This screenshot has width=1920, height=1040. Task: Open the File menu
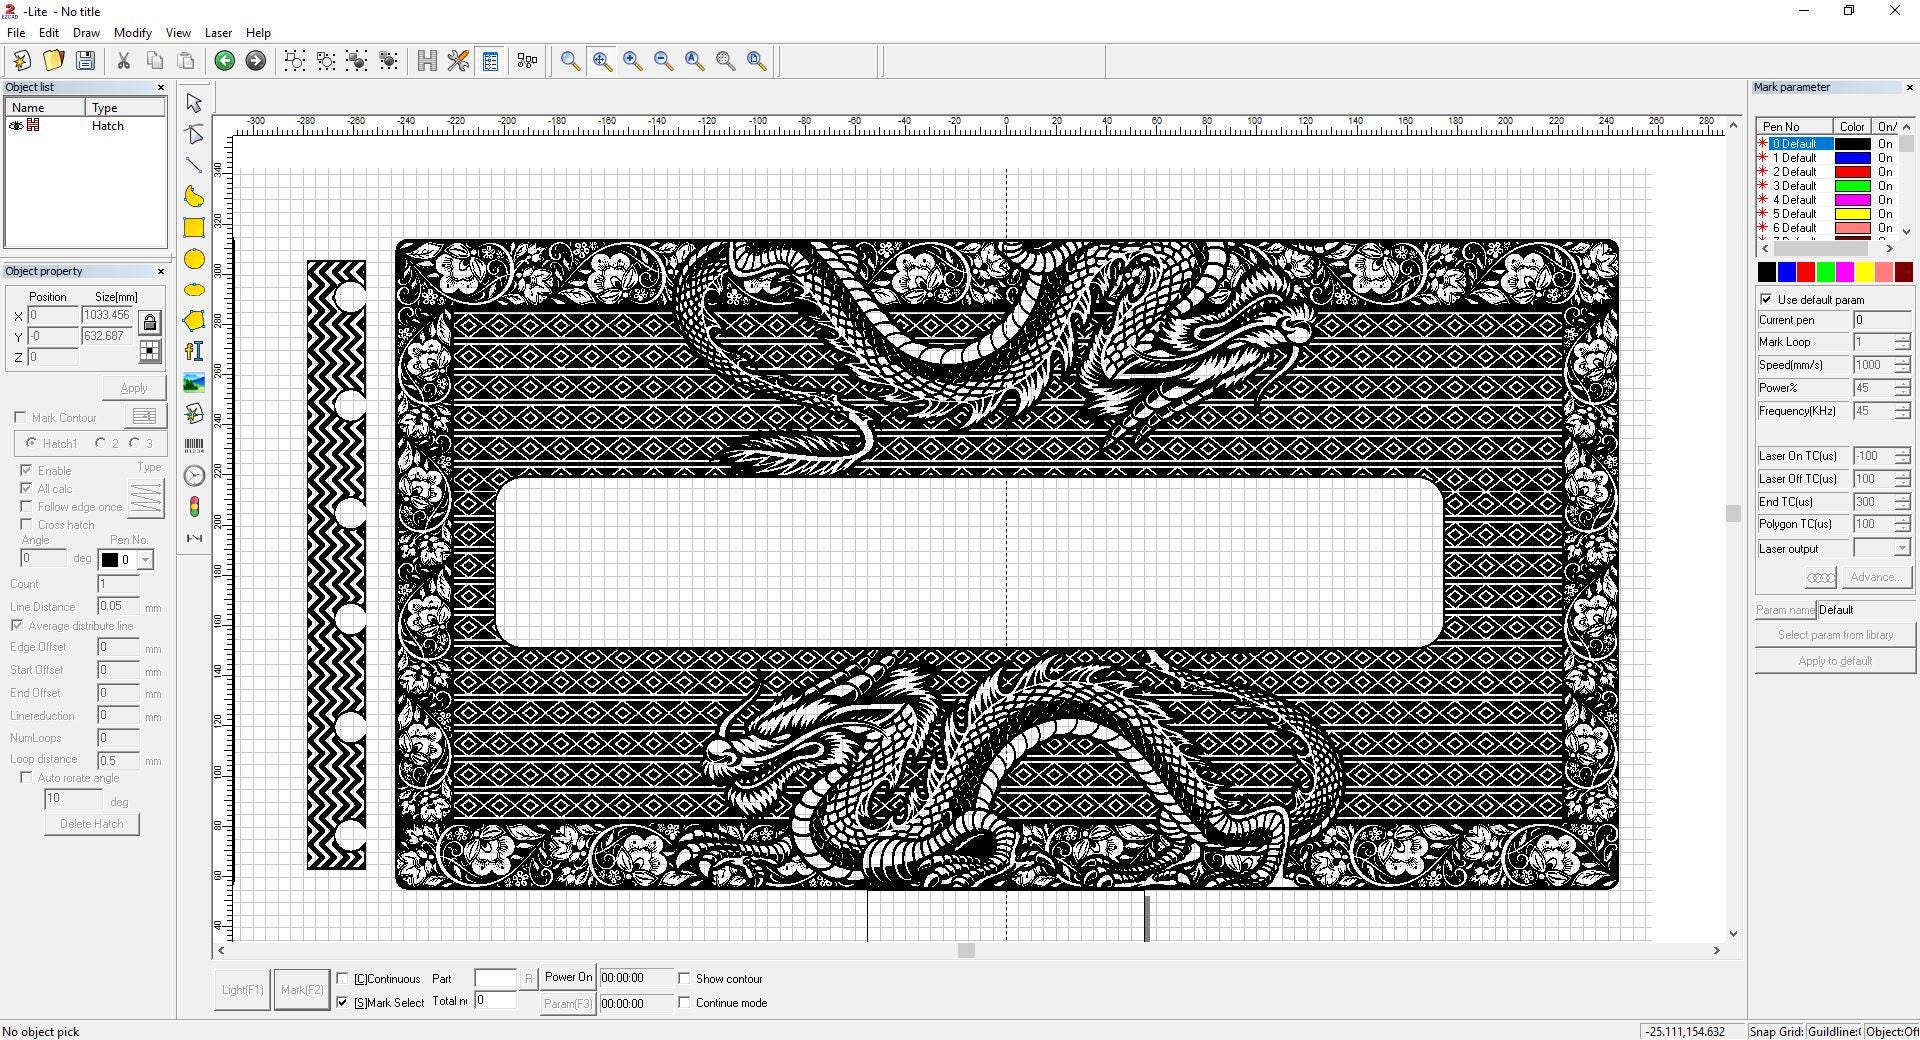(16, 33)
